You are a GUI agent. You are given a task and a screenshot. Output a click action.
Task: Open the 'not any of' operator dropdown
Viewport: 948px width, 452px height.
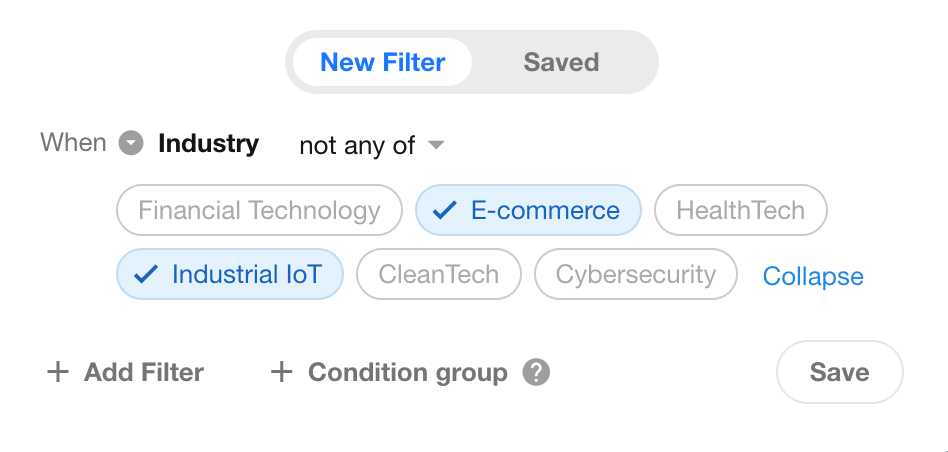tap(372, 145)
